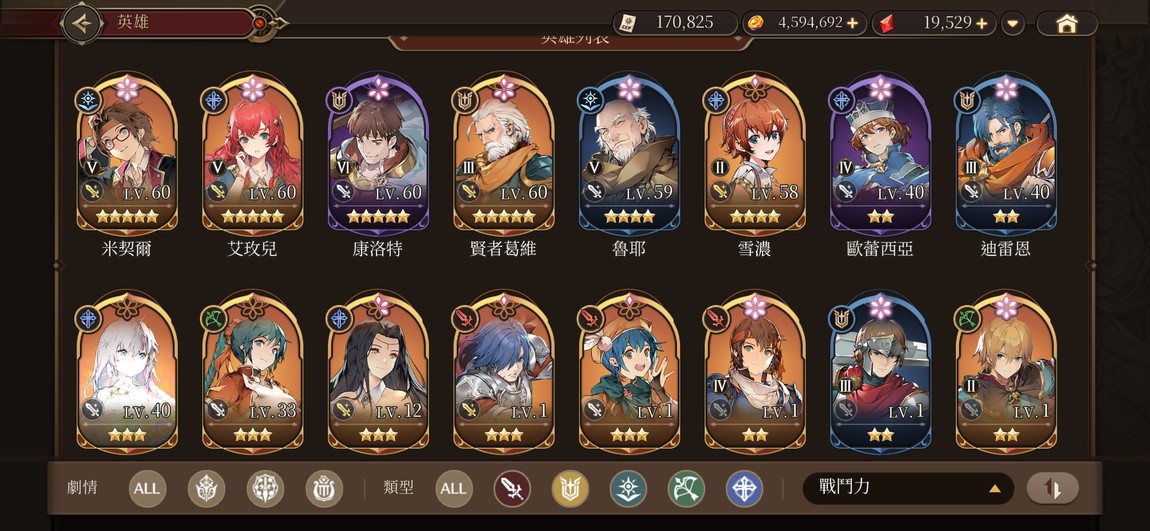This screenshot has height=531, width=1150.
Task: Filter heroes by shield class icon
Action: [x=570, y=489]
